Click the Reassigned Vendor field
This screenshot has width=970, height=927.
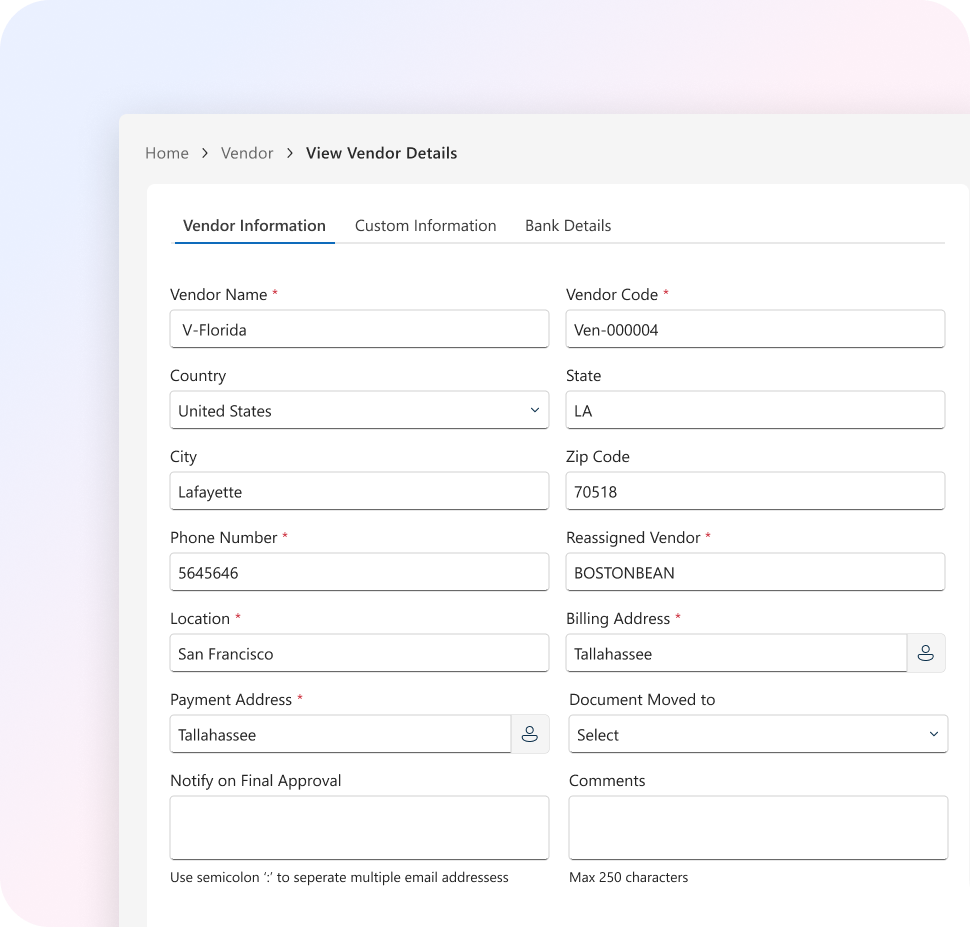click(755, 572)
